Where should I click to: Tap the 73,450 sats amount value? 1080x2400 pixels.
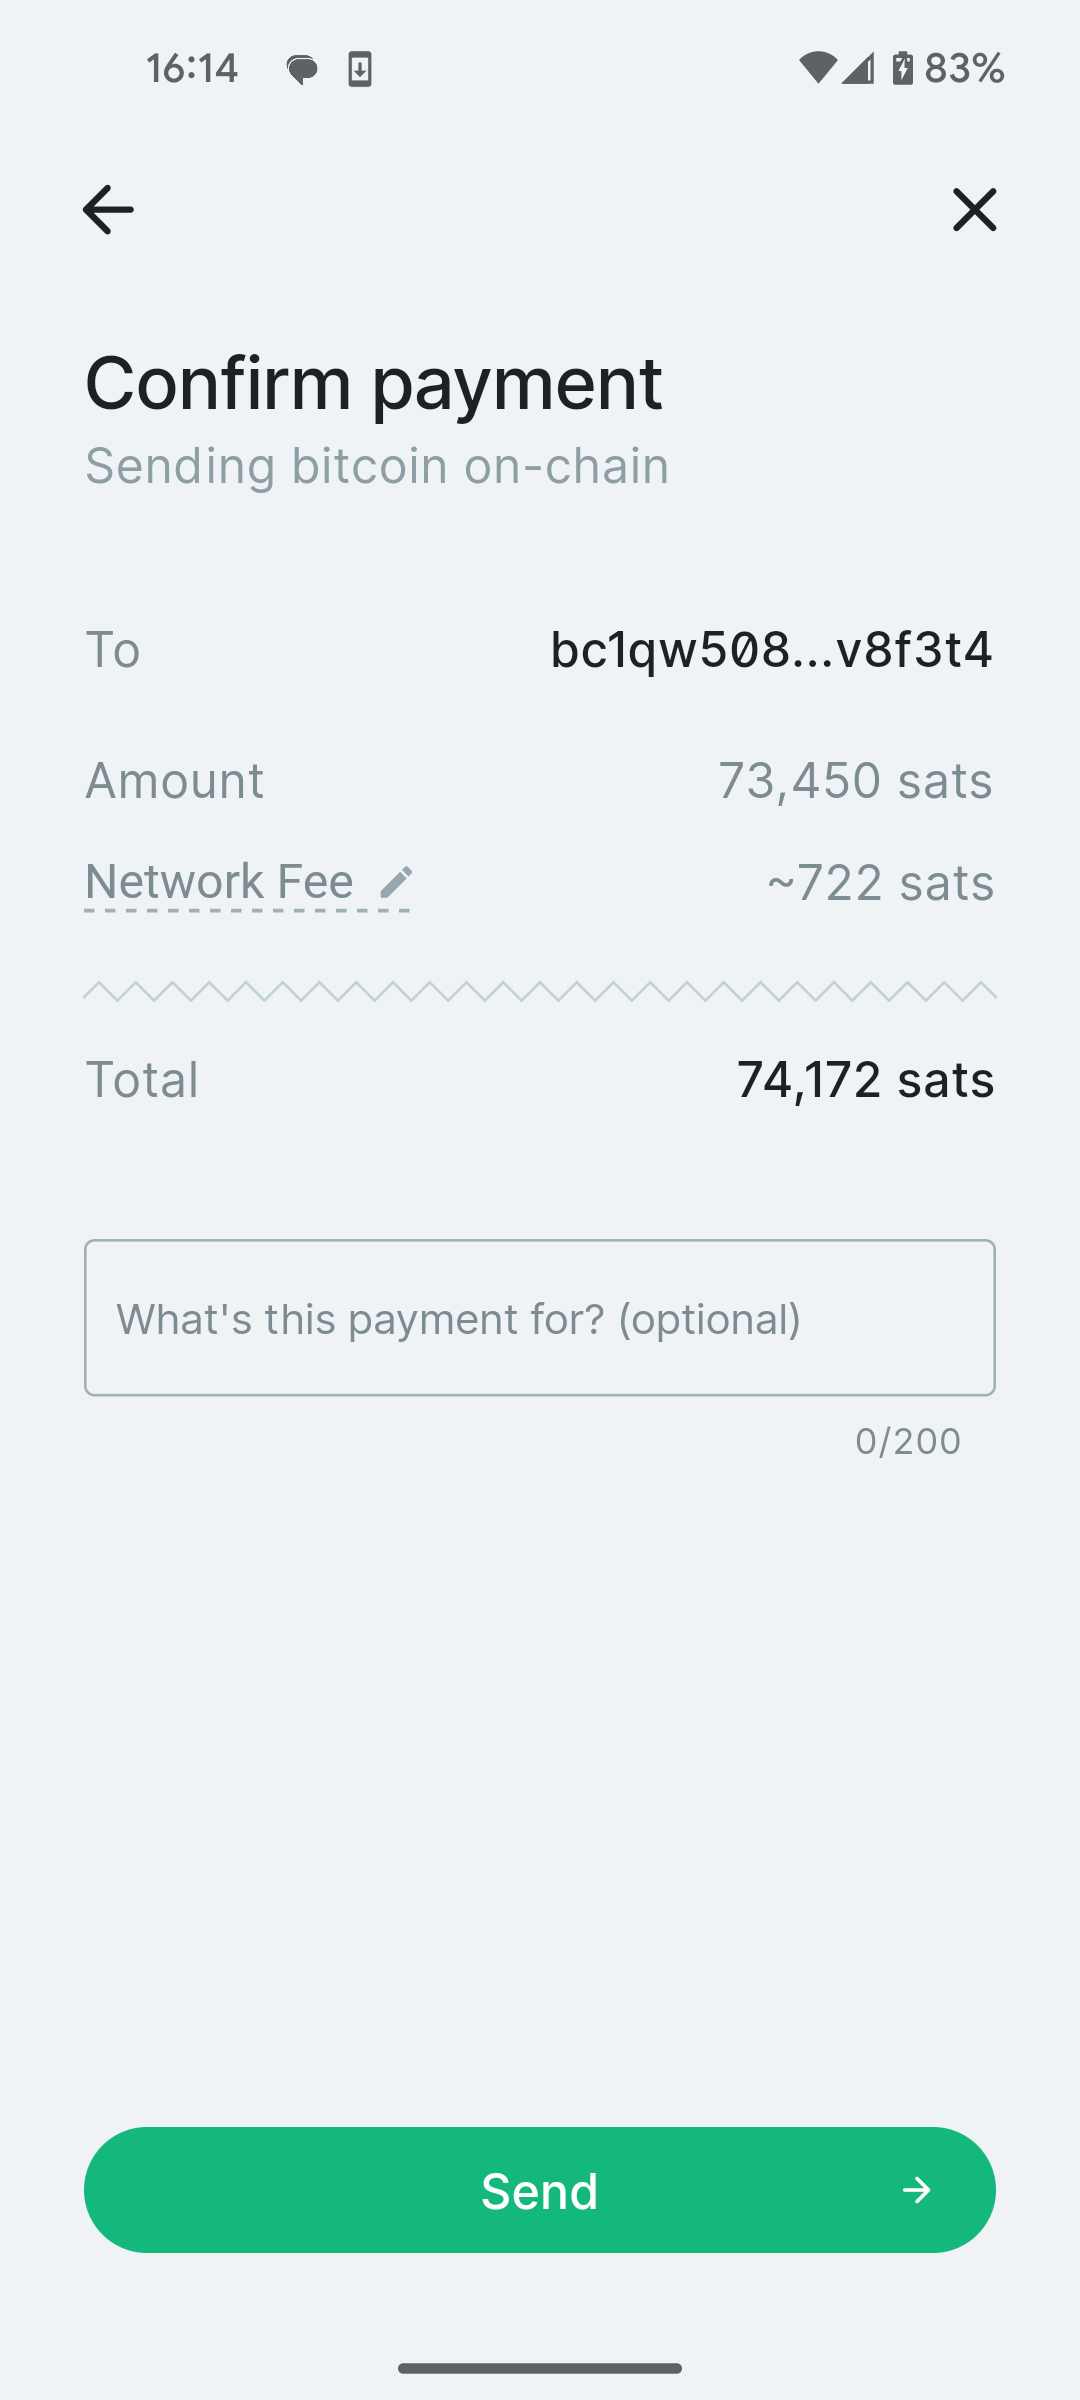(x=855, y=780)
